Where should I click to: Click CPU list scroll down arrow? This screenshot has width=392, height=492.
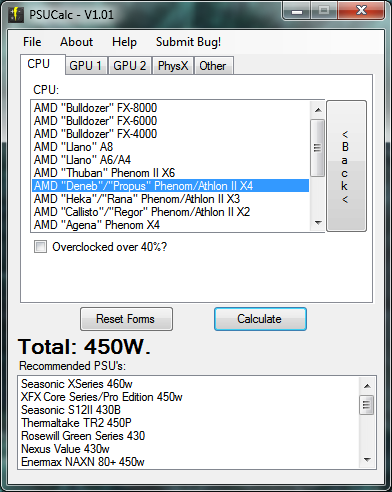[x=318, y=223]
